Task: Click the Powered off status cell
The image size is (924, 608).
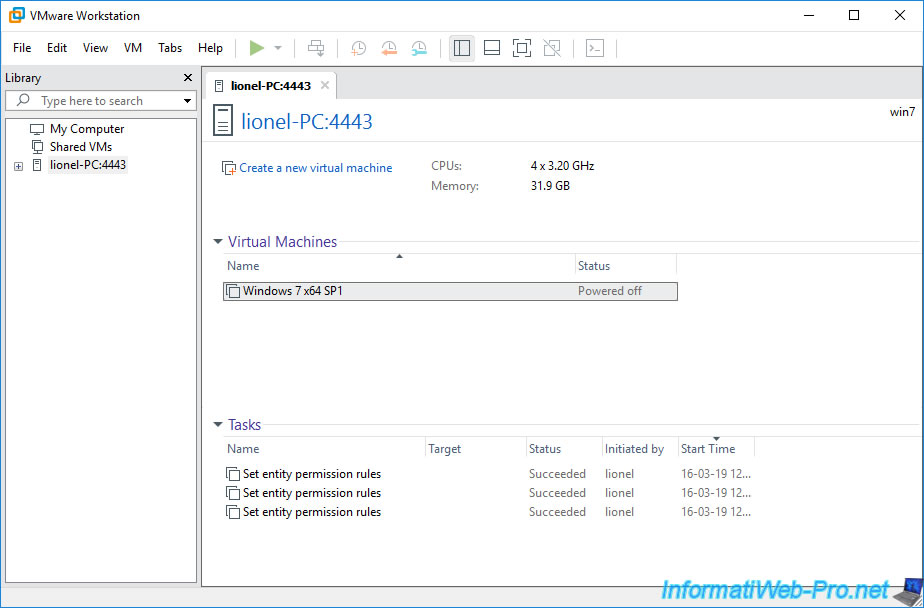Action: (609, 291)
